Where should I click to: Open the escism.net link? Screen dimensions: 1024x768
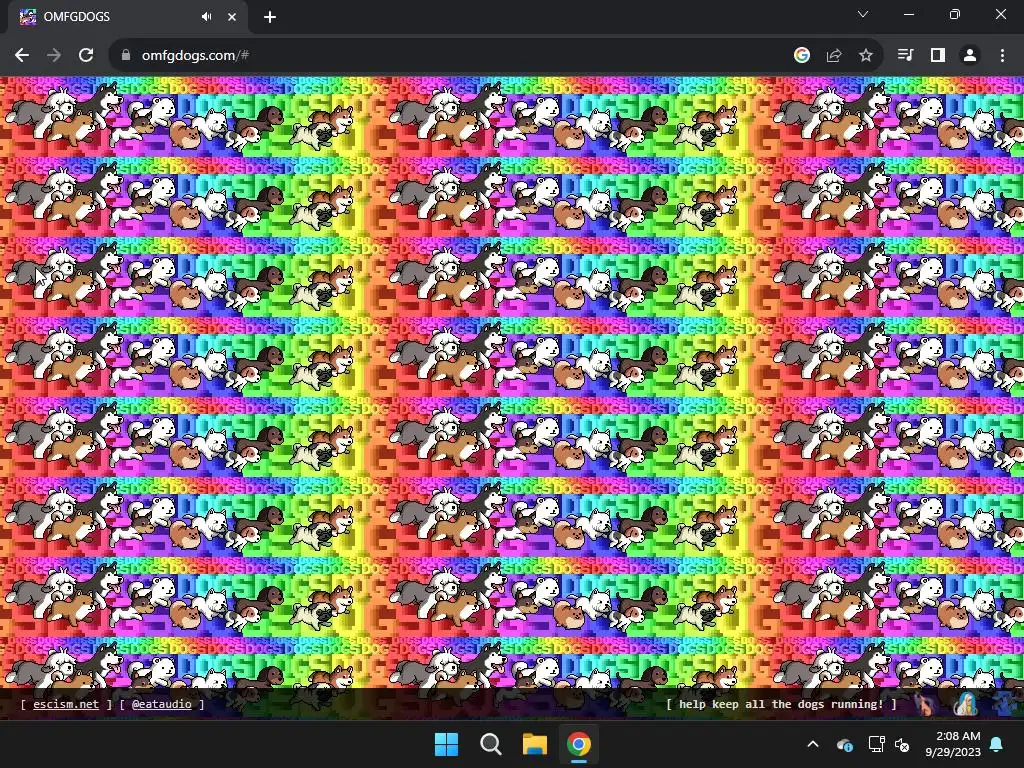tap(66, 704)
